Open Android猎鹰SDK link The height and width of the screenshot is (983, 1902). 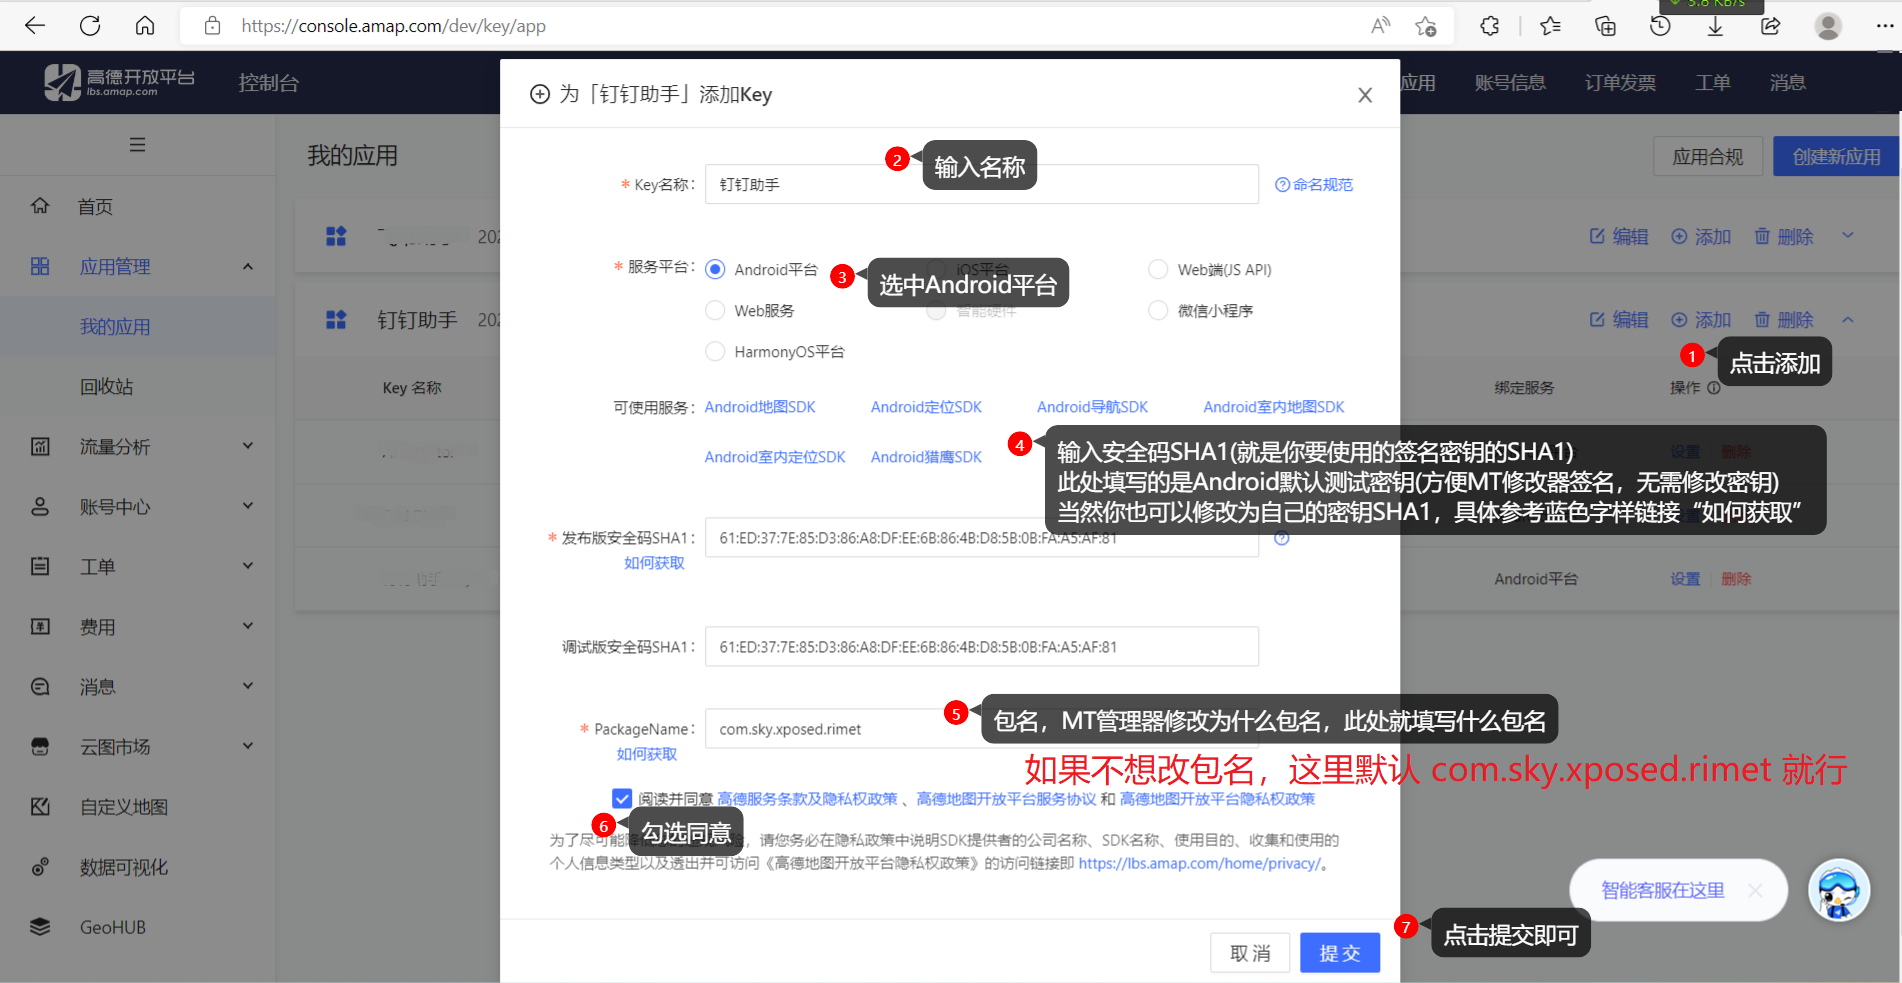coord(926,457)
